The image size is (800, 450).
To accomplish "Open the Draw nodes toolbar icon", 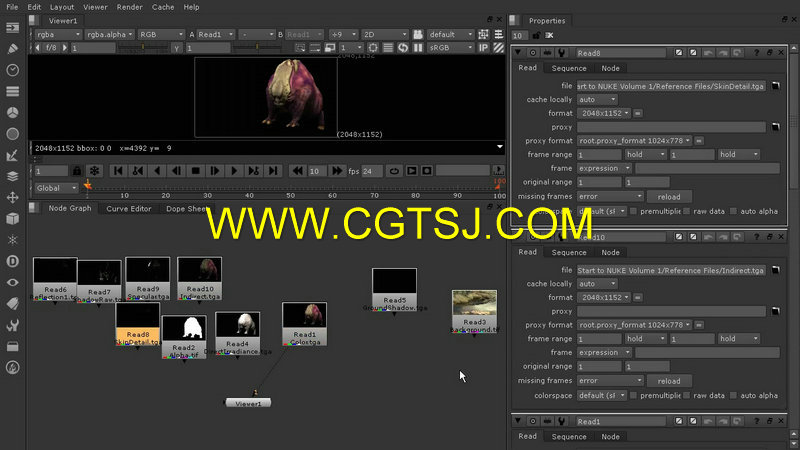I will click(12, 48).
